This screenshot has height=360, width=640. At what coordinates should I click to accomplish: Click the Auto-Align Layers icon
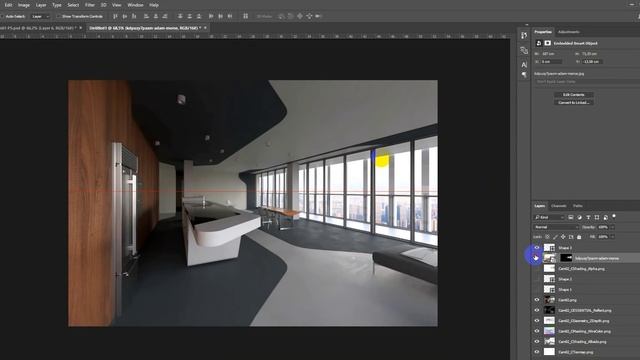[x=245, y=16]
